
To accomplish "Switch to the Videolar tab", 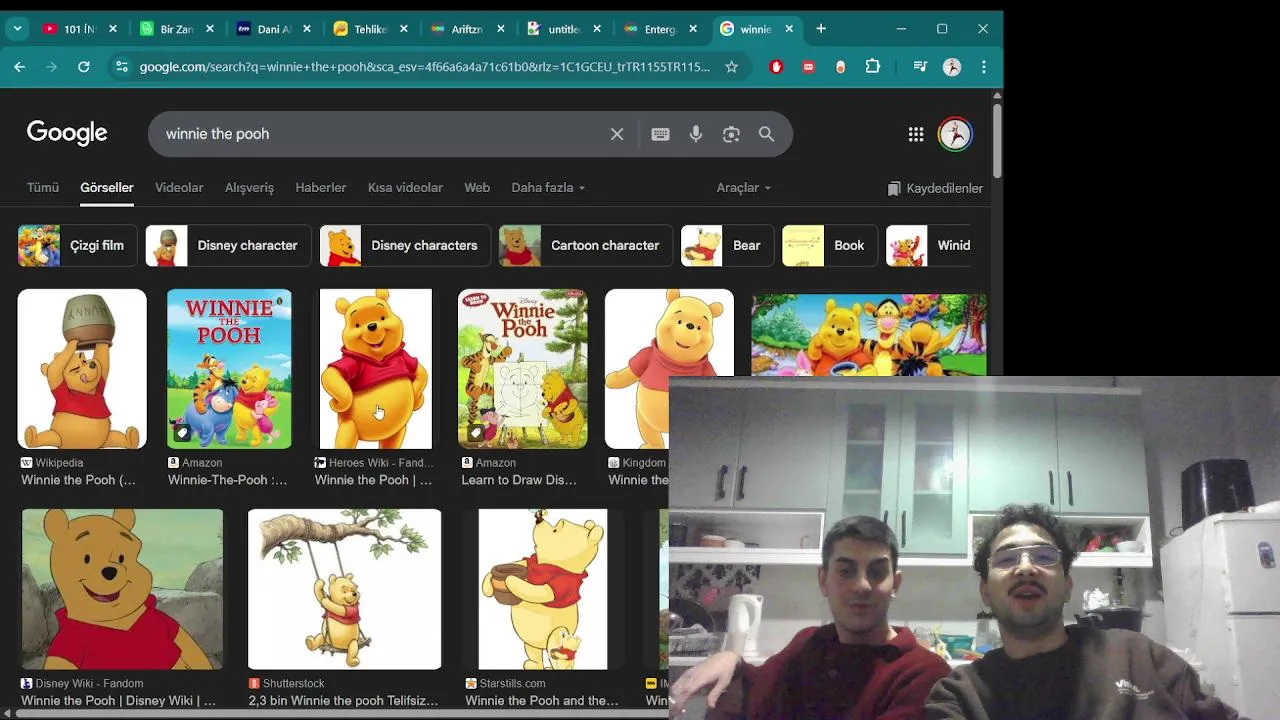I will pos(179,188).
